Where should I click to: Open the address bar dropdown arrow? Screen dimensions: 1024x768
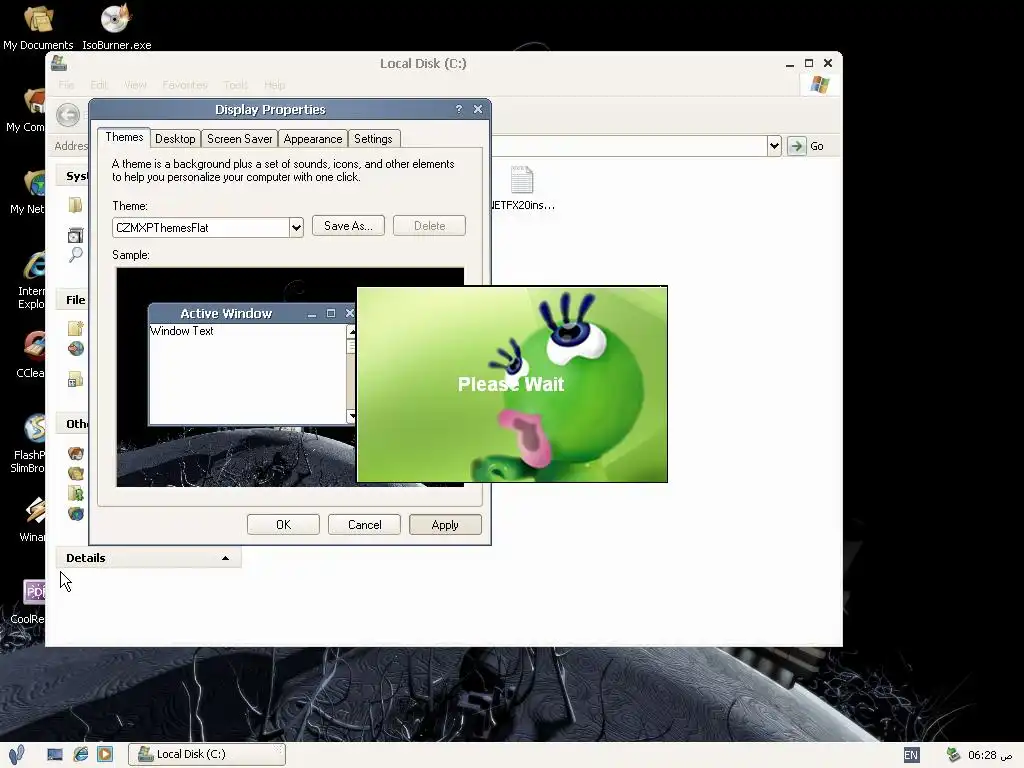click(x=774, y=146)
